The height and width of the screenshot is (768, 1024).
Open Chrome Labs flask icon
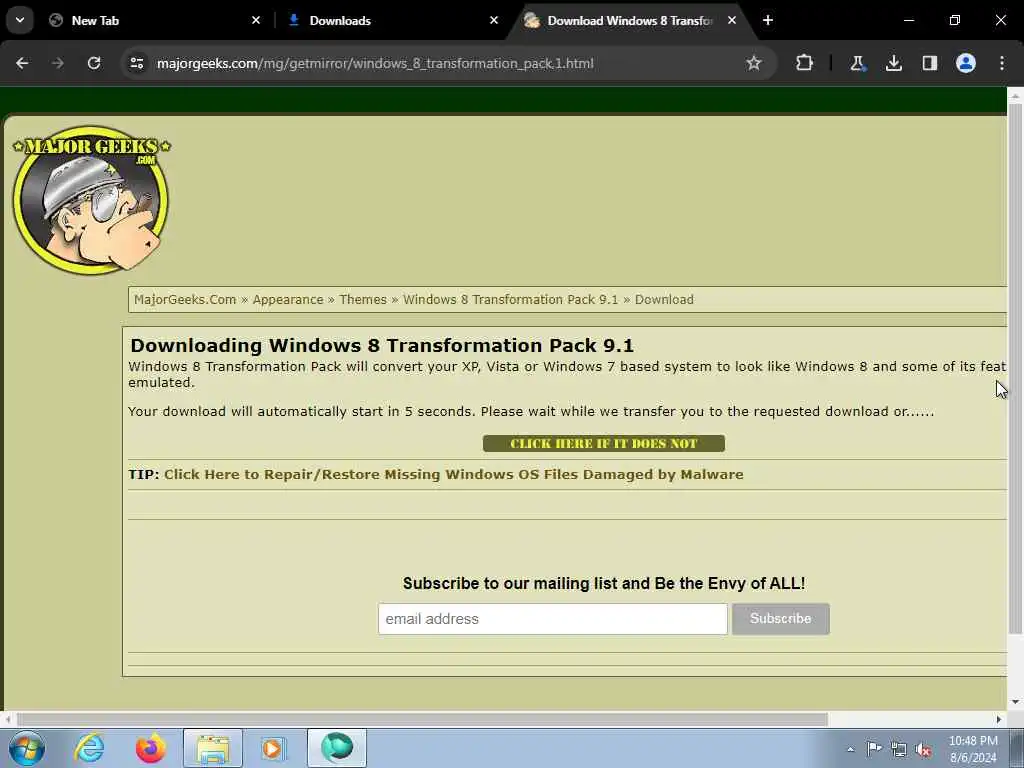coord(857,63)
